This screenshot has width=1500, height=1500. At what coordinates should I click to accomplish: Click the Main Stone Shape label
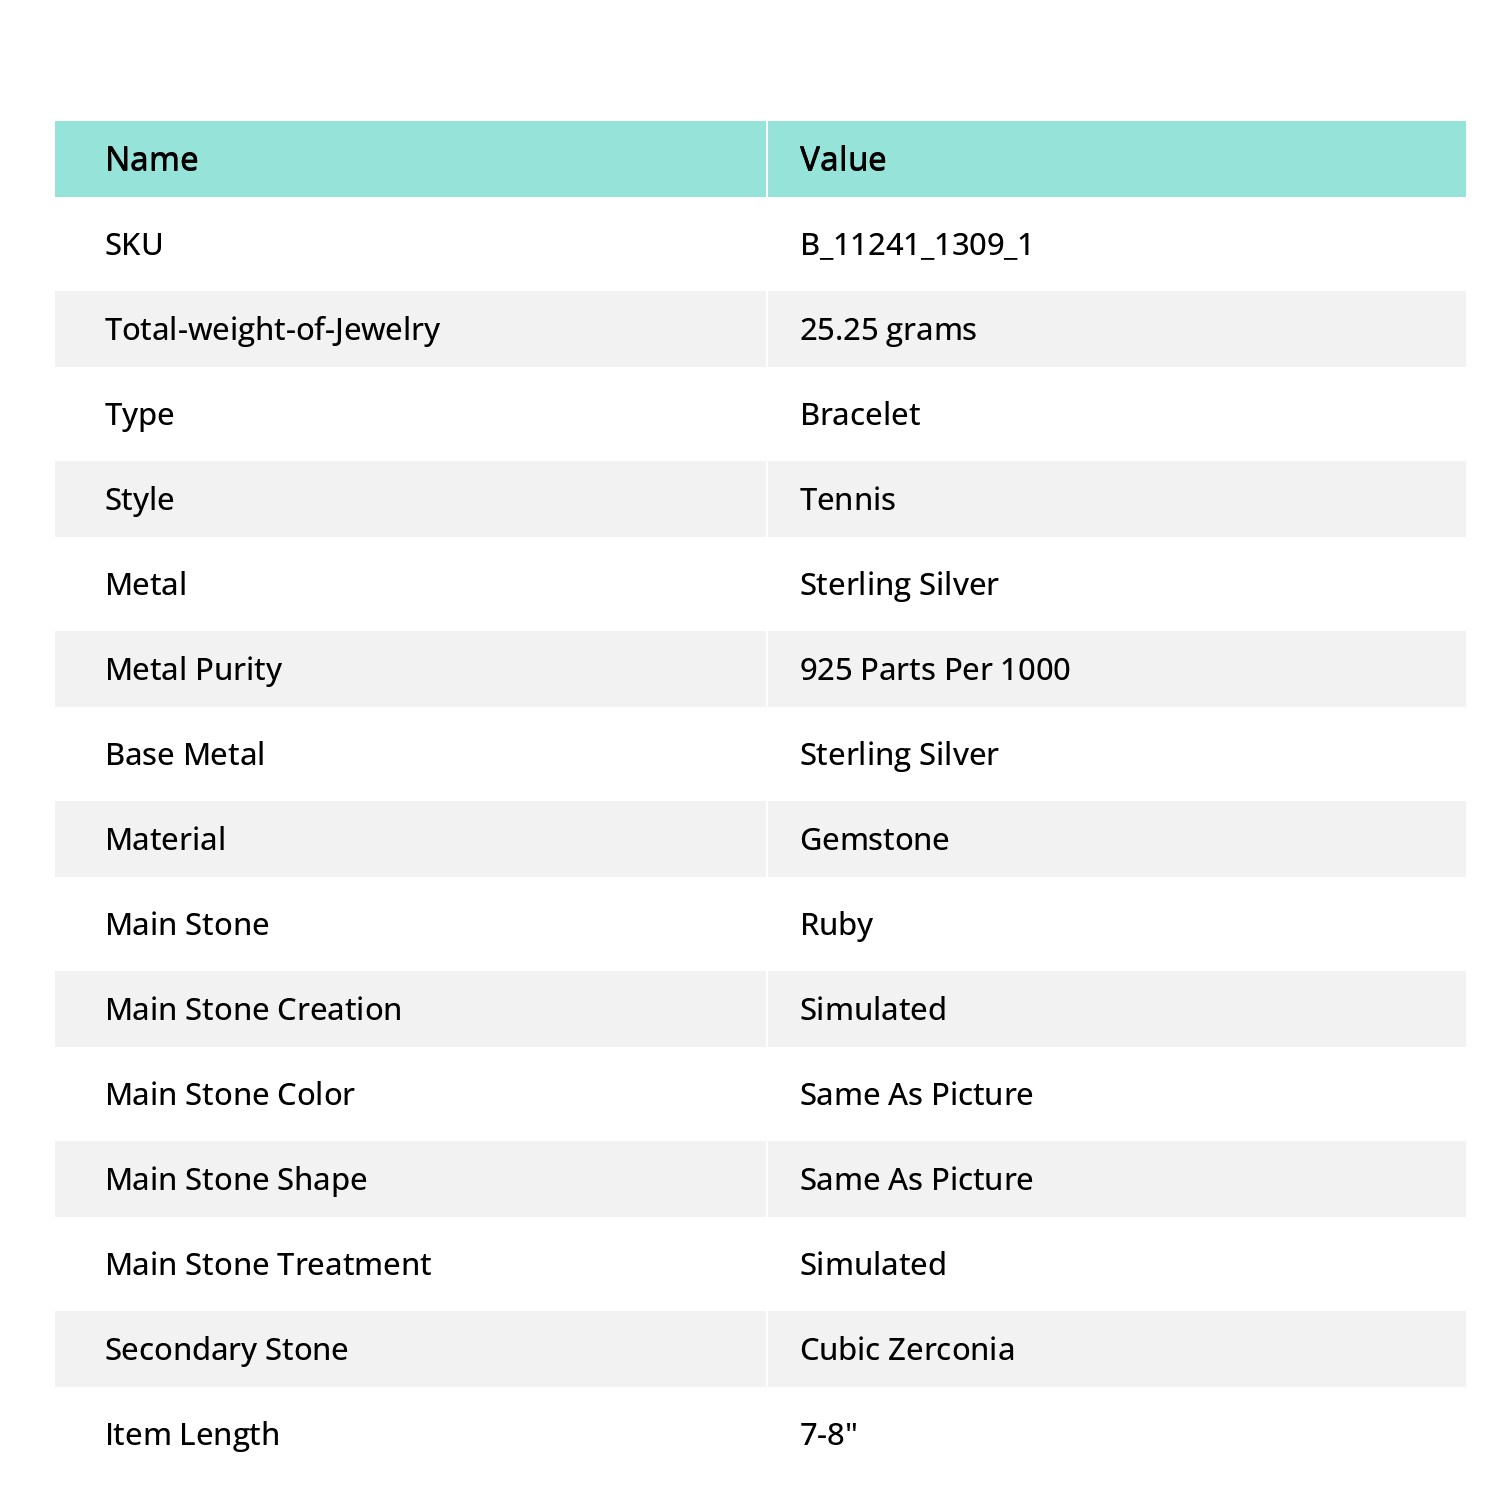point(237,1180)
